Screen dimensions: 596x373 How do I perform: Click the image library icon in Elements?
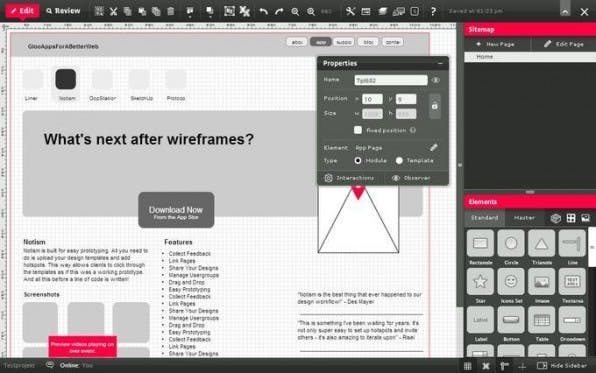click(585, 218)
